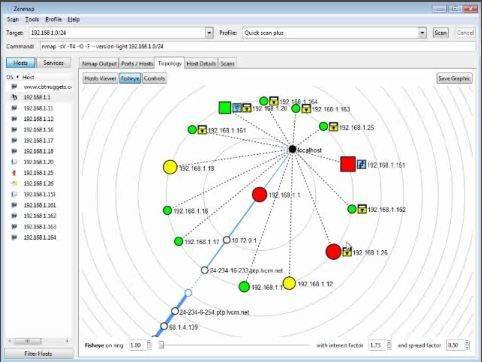Click the red square node 192.168.1.151
The width and height of the screenshot is (482, 362).
tap(348, 164)
